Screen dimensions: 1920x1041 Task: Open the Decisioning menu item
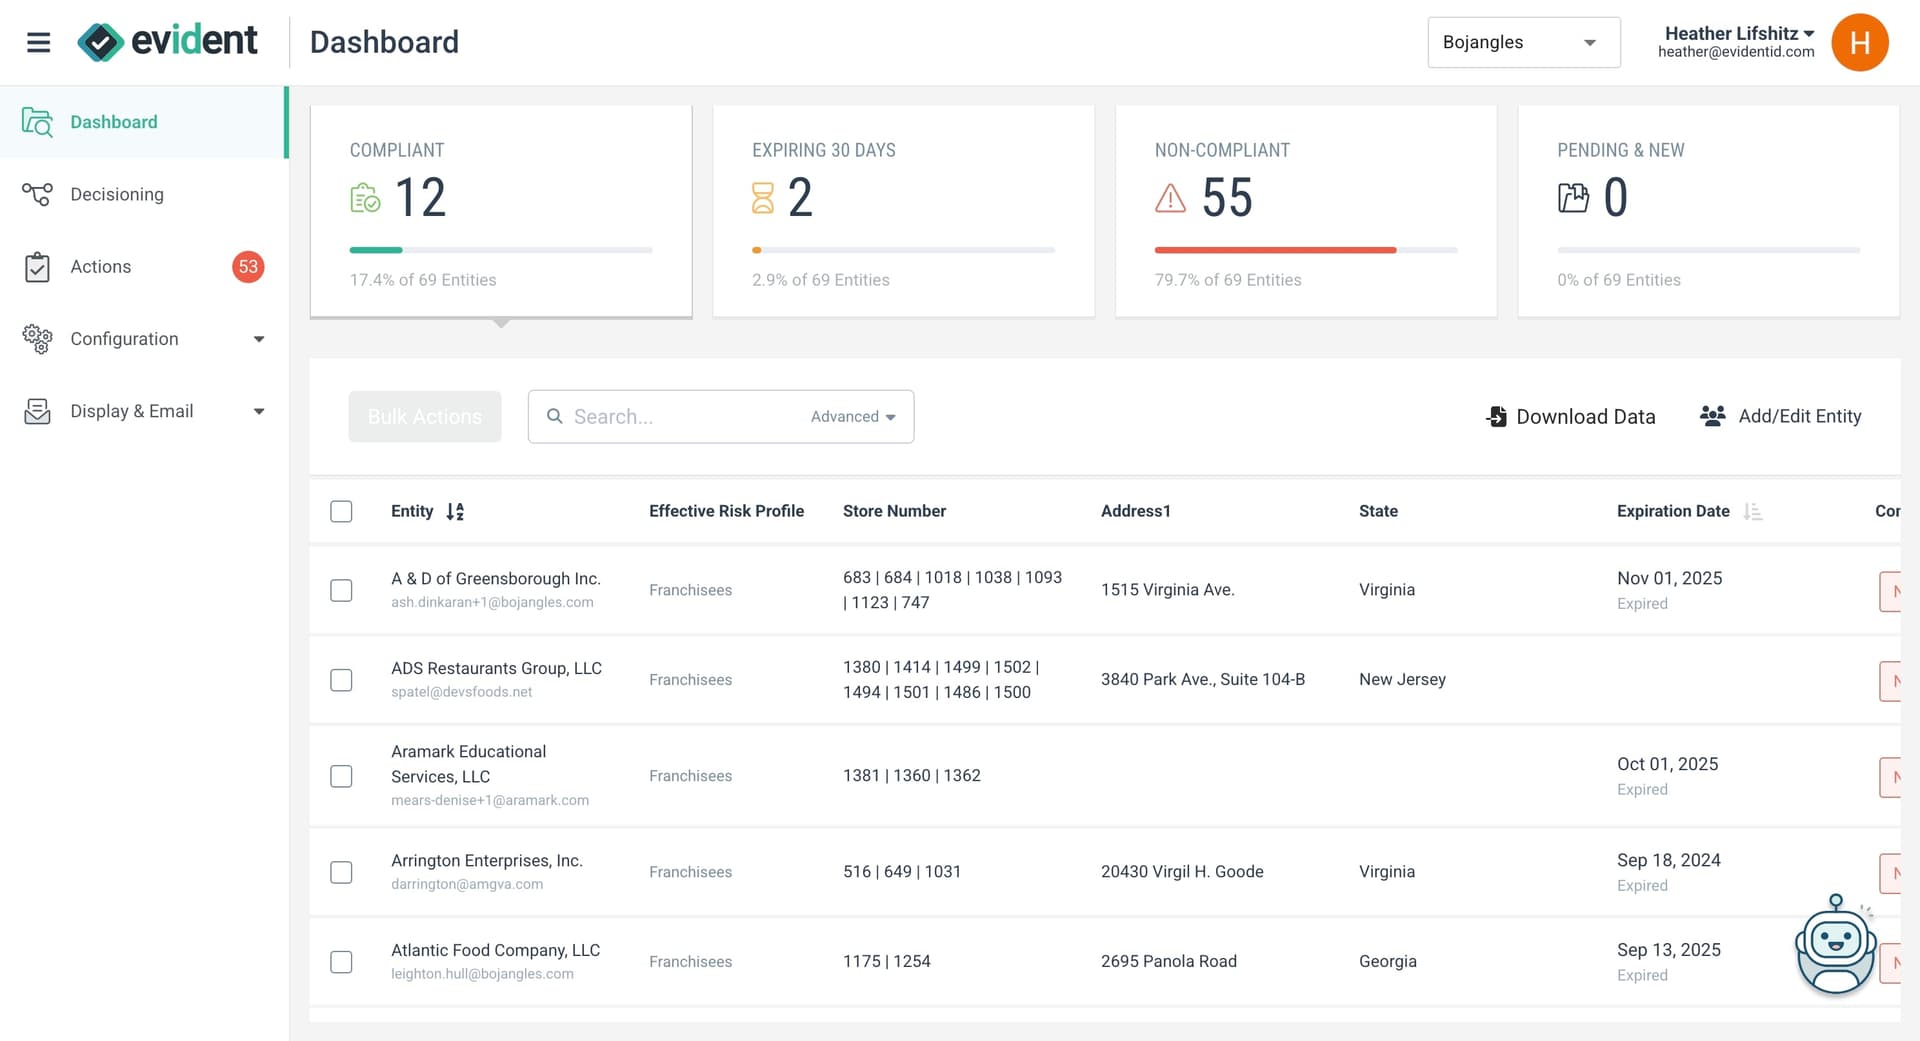[144, 194]
